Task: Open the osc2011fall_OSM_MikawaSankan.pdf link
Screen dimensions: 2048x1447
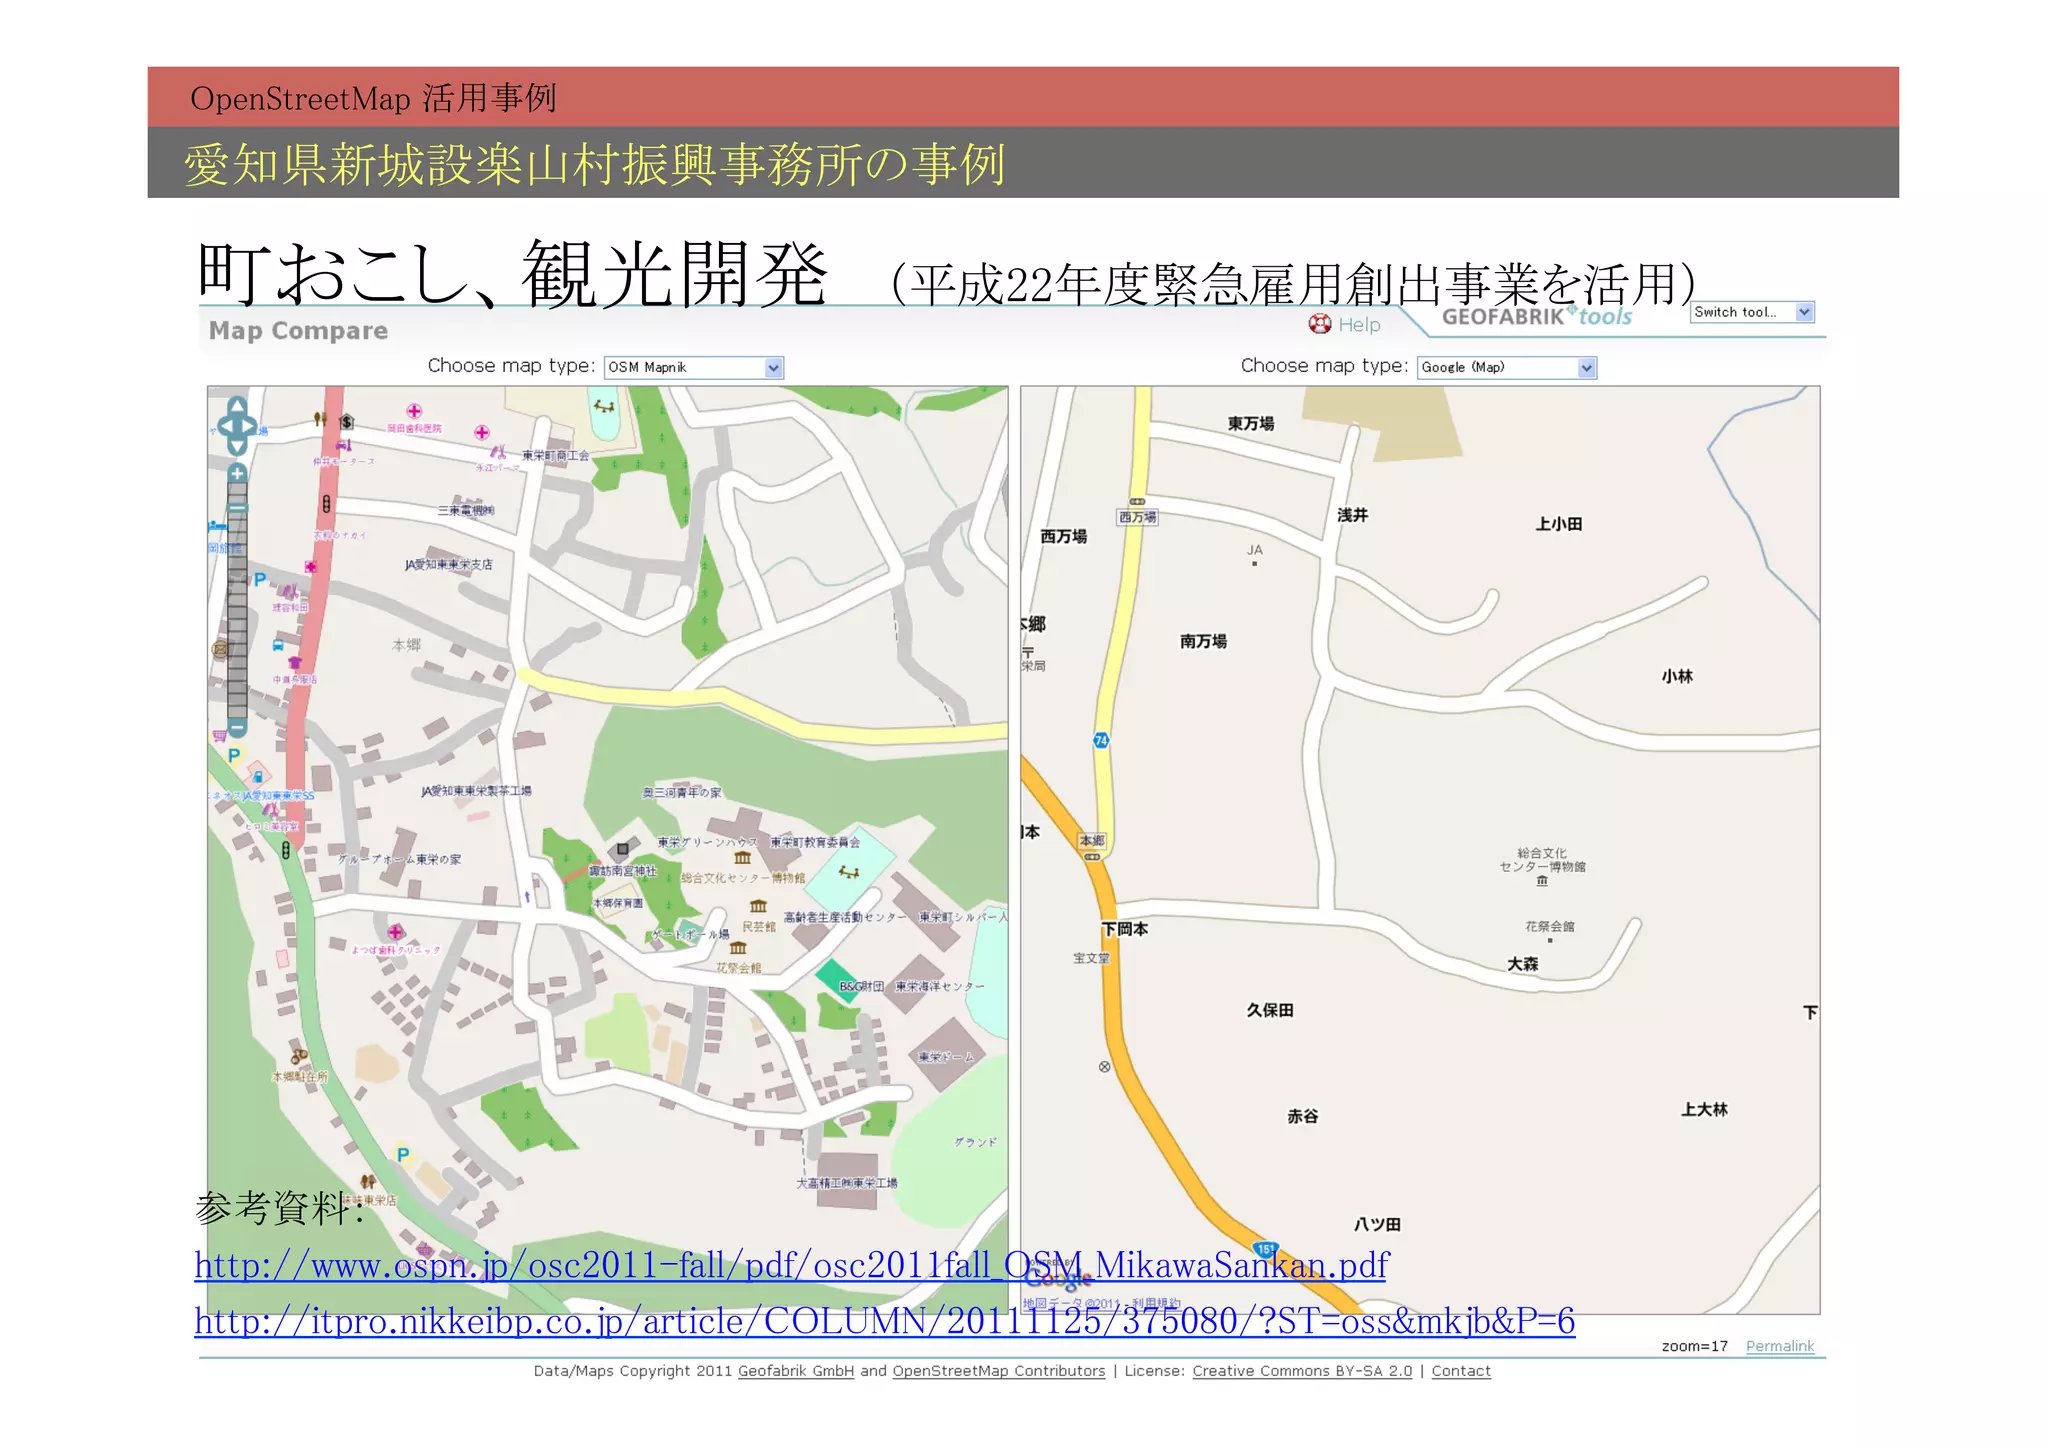Action: pyautogui.click(x=791, y=1265)
